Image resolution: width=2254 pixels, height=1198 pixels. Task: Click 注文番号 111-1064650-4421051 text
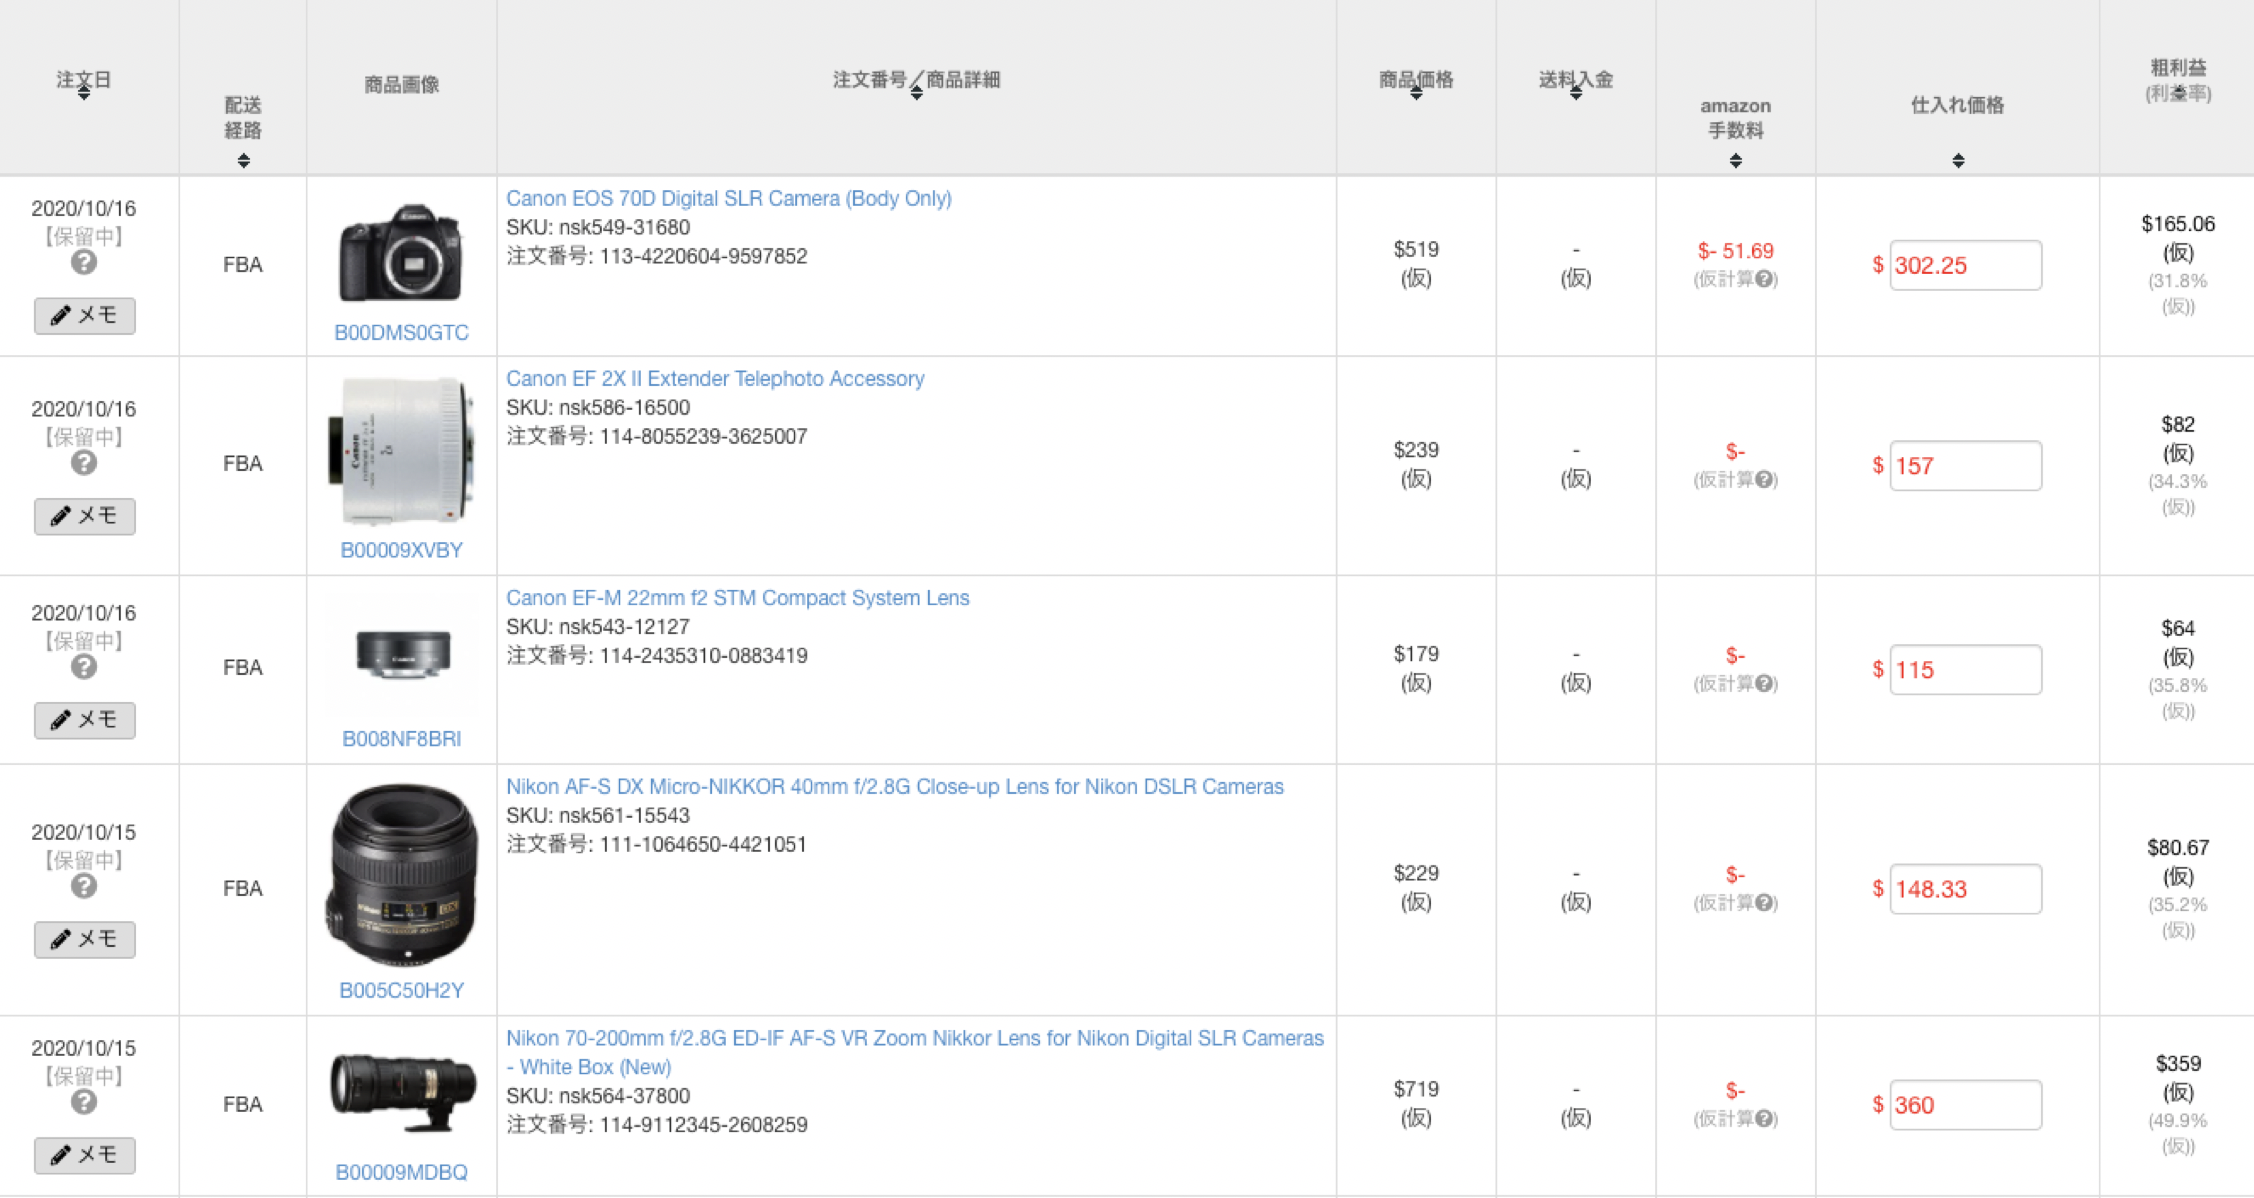coord(656,844)
